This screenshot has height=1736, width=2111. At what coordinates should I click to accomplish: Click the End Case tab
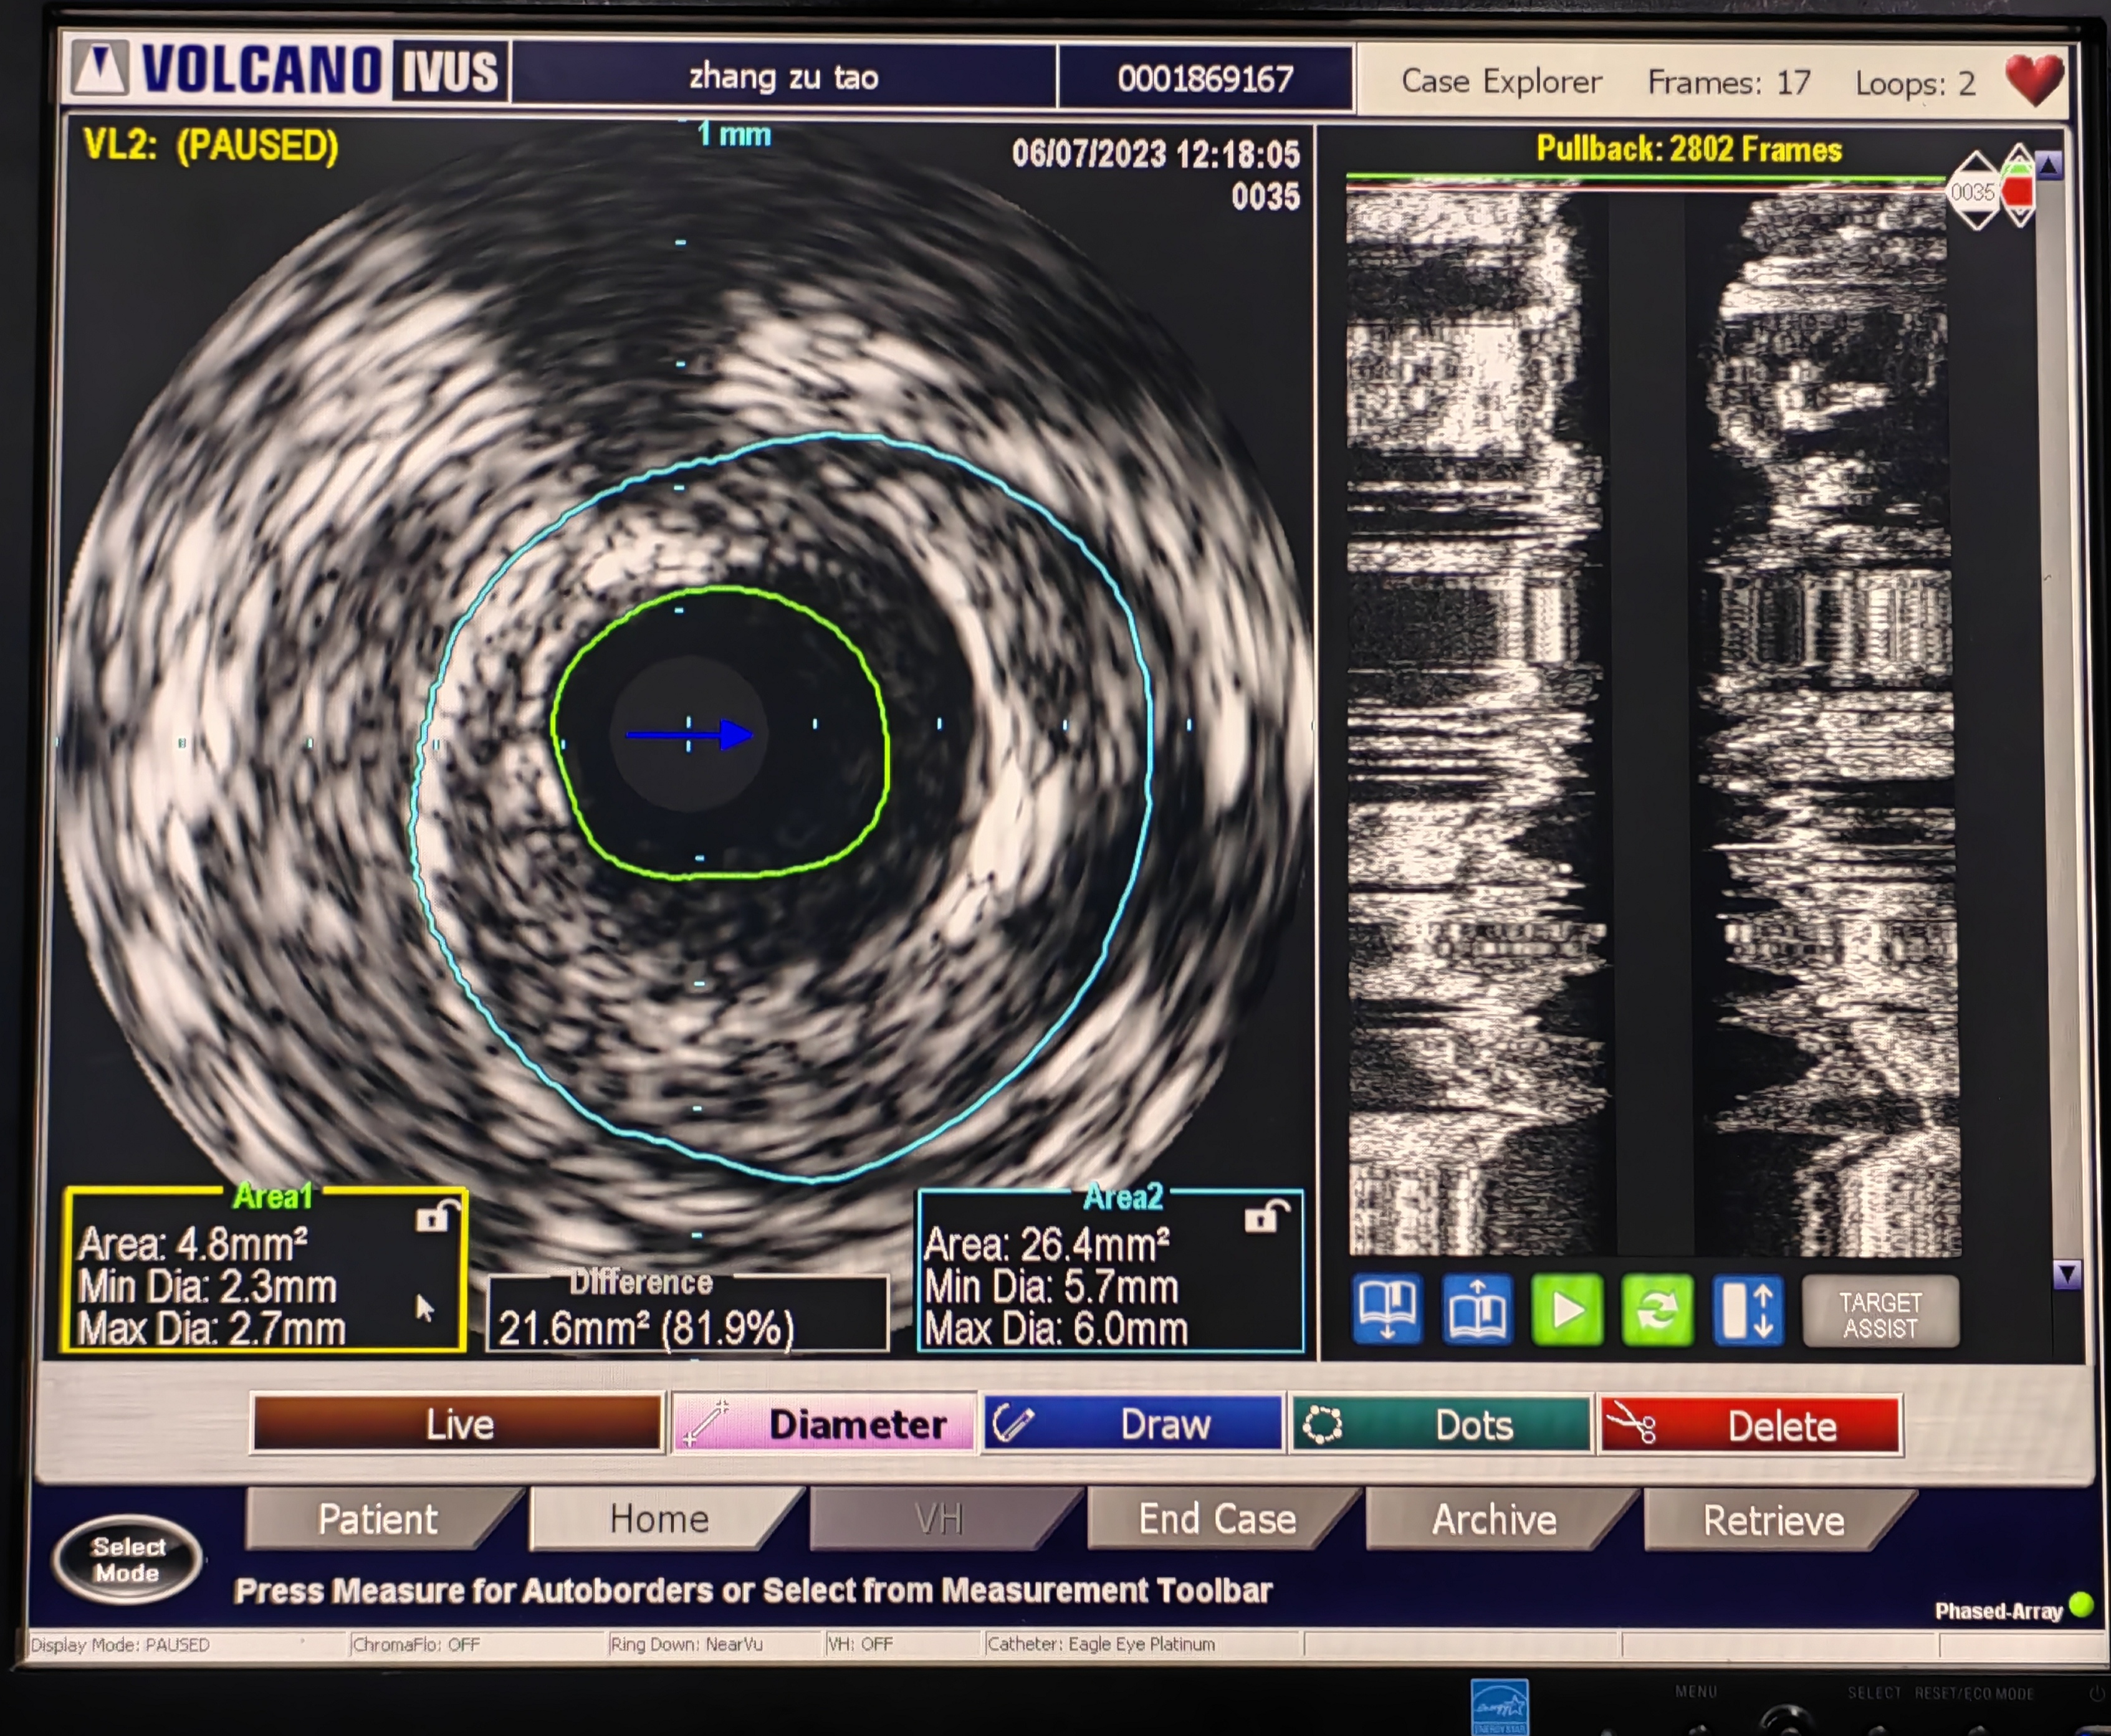(1218, 1519)
